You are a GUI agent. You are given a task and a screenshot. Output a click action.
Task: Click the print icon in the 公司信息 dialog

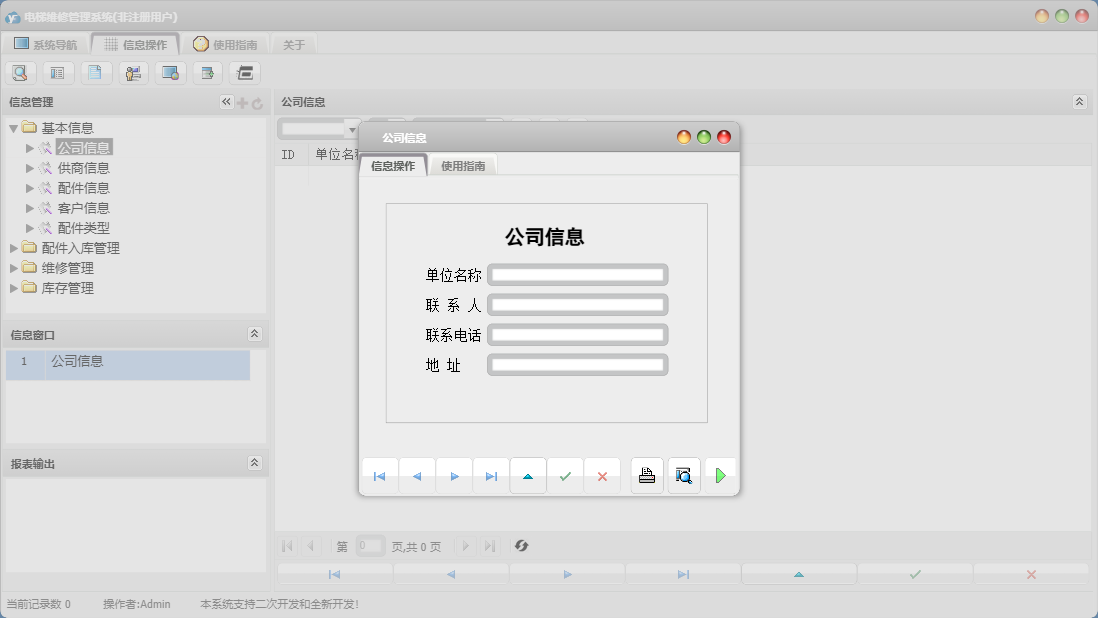click(x=646, y=476)
